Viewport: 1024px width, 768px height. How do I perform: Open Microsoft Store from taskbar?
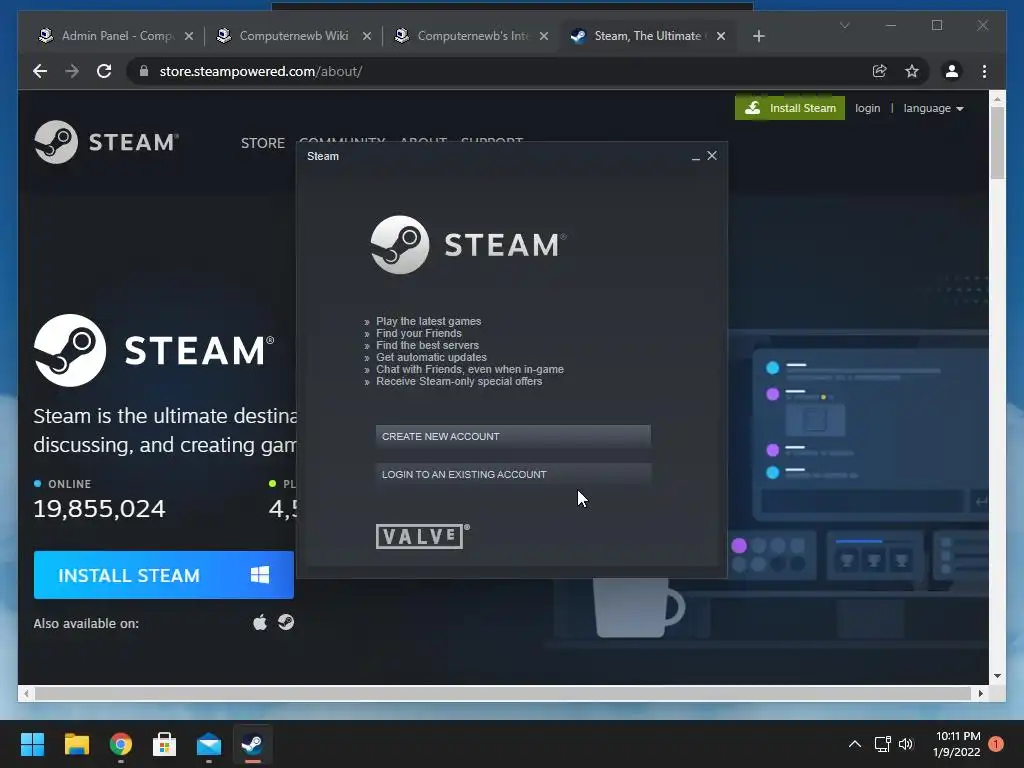click(165, 744)
